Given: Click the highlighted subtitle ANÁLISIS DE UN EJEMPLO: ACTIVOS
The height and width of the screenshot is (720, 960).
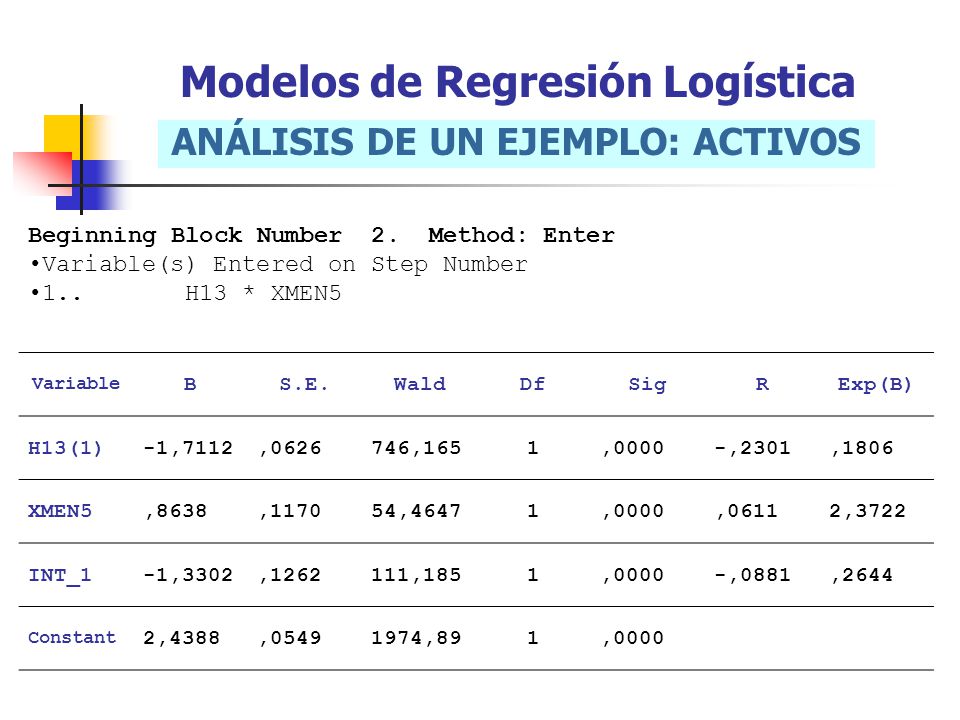Looking at the screenshot, I should click(x=516, y=143).
